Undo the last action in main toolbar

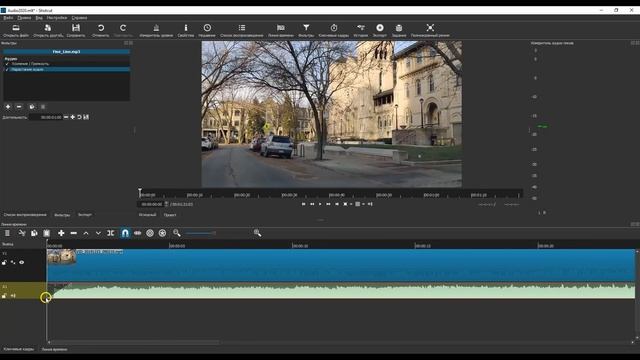(100, 28)
